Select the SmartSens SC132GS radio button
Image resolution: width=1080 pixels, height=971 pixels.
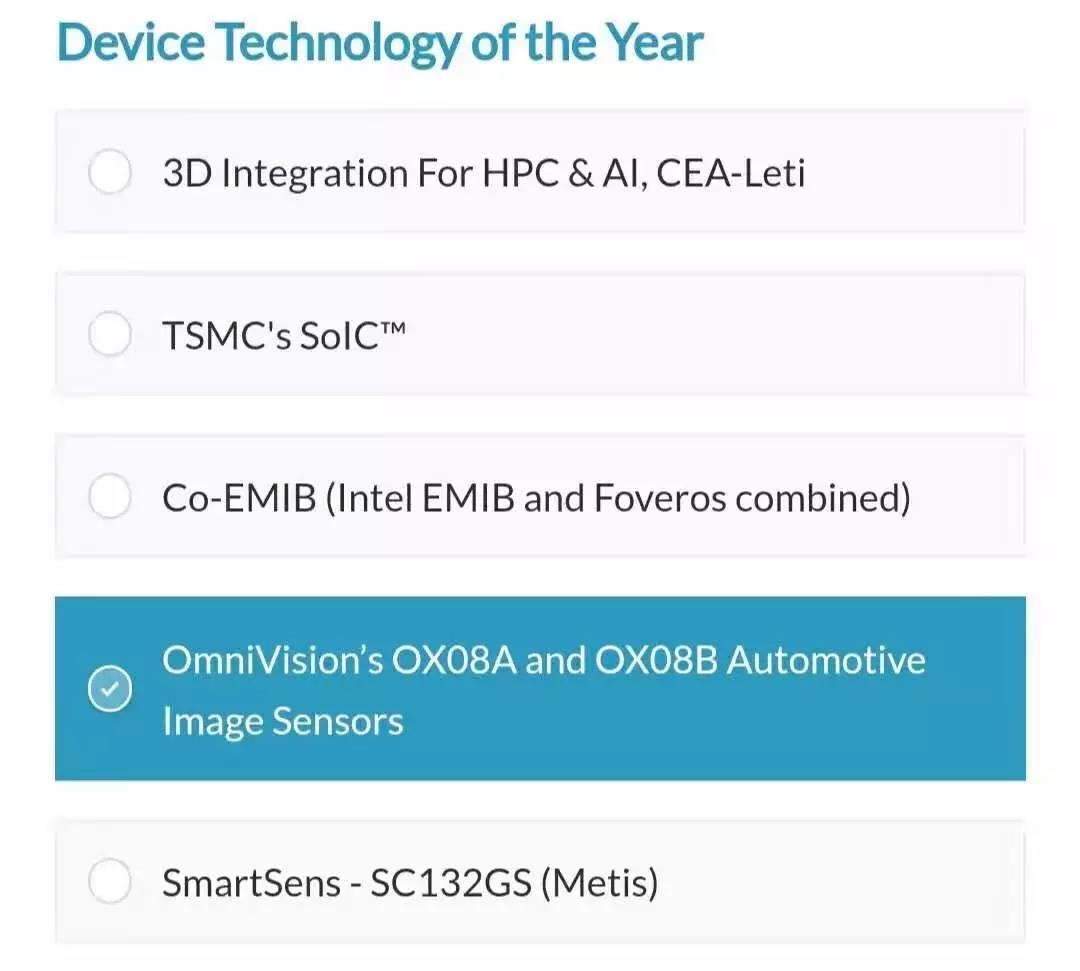110,883
